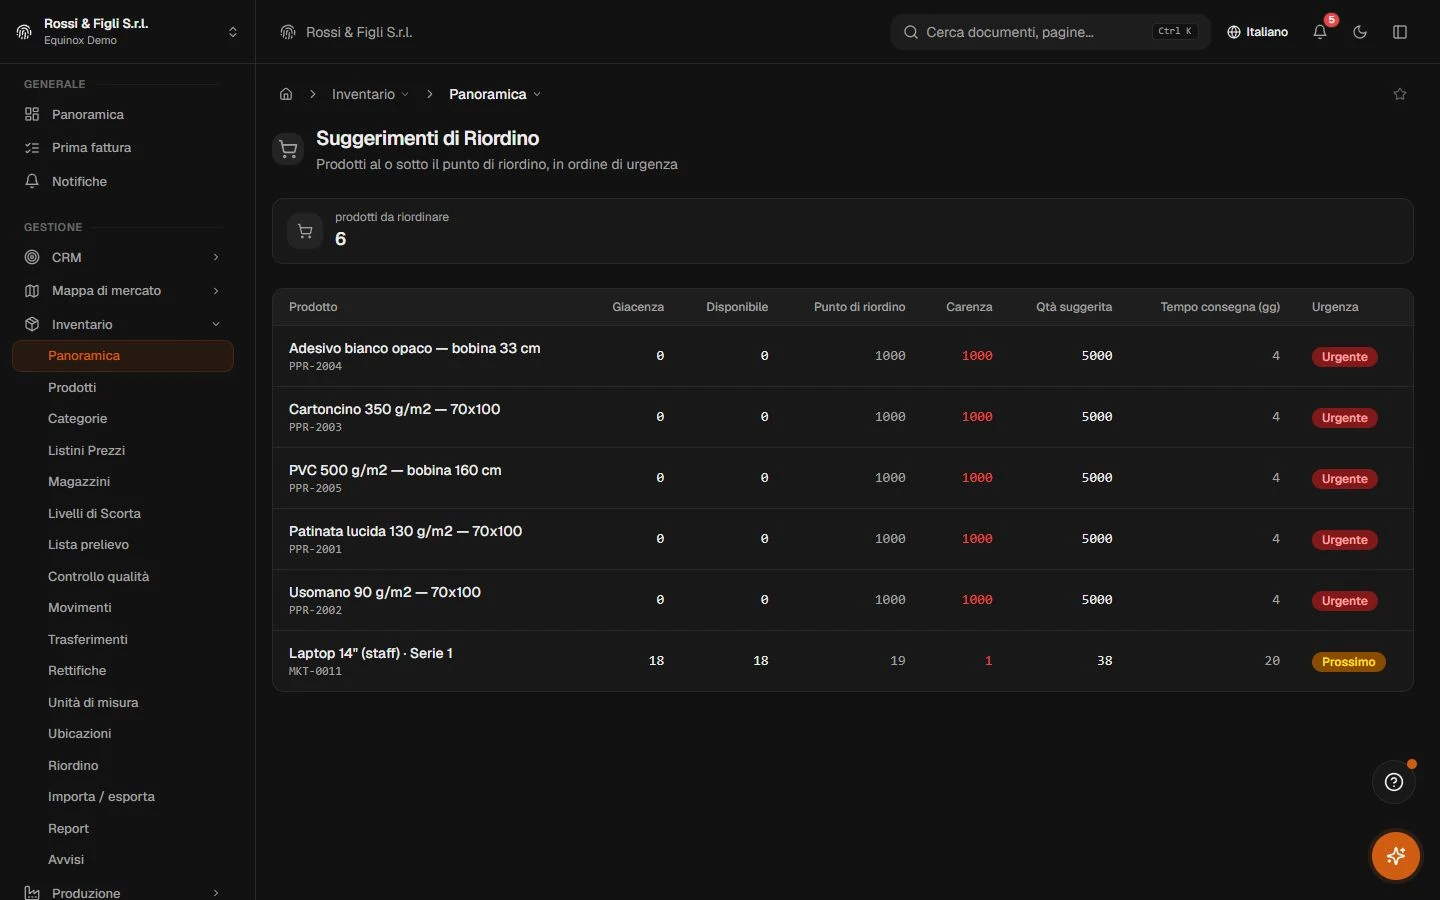Sort by Urgenza column header

tap(1335, 307)
